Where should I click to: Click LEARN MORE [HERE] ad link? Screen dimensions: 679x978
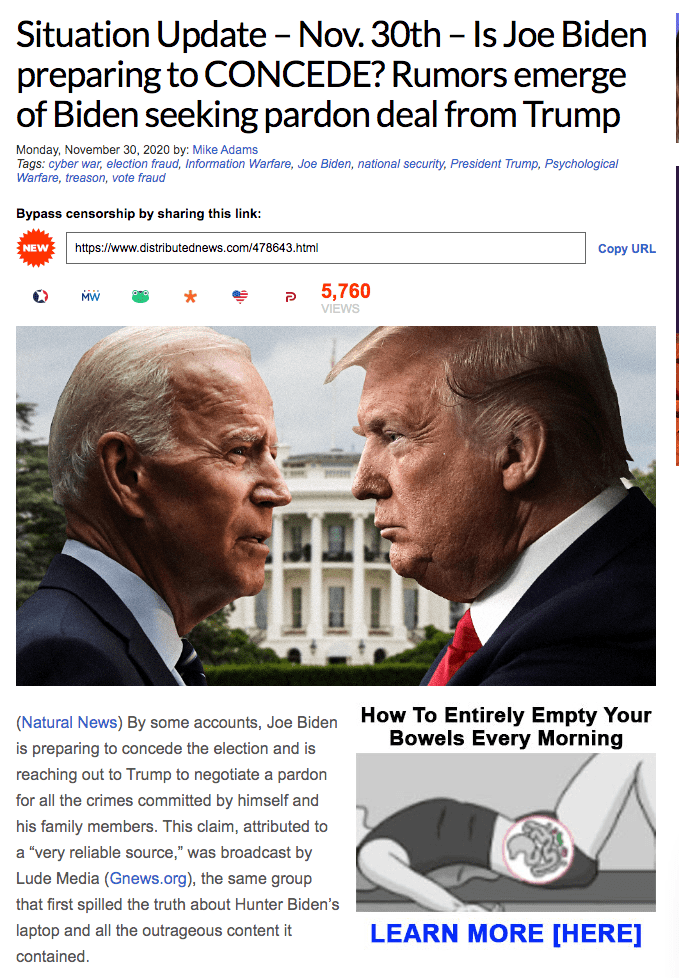[506, 933]
